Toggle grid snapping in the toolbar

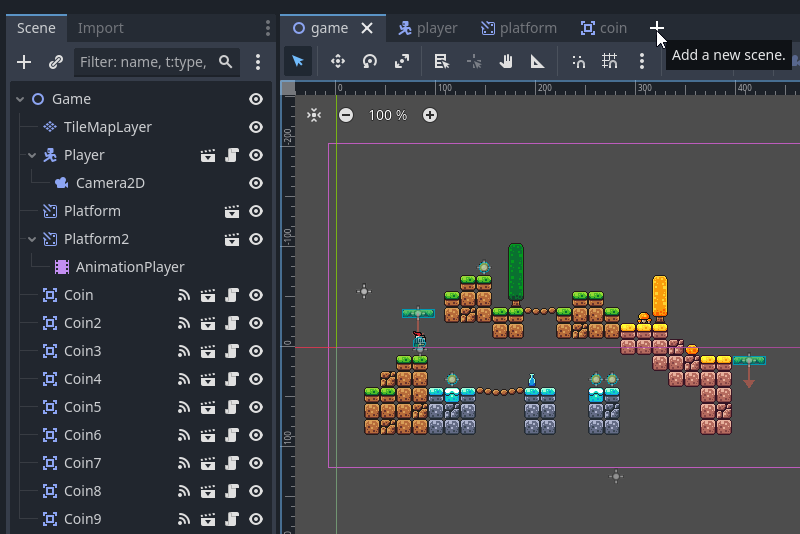pyautogui.click(x=609, y=61)
